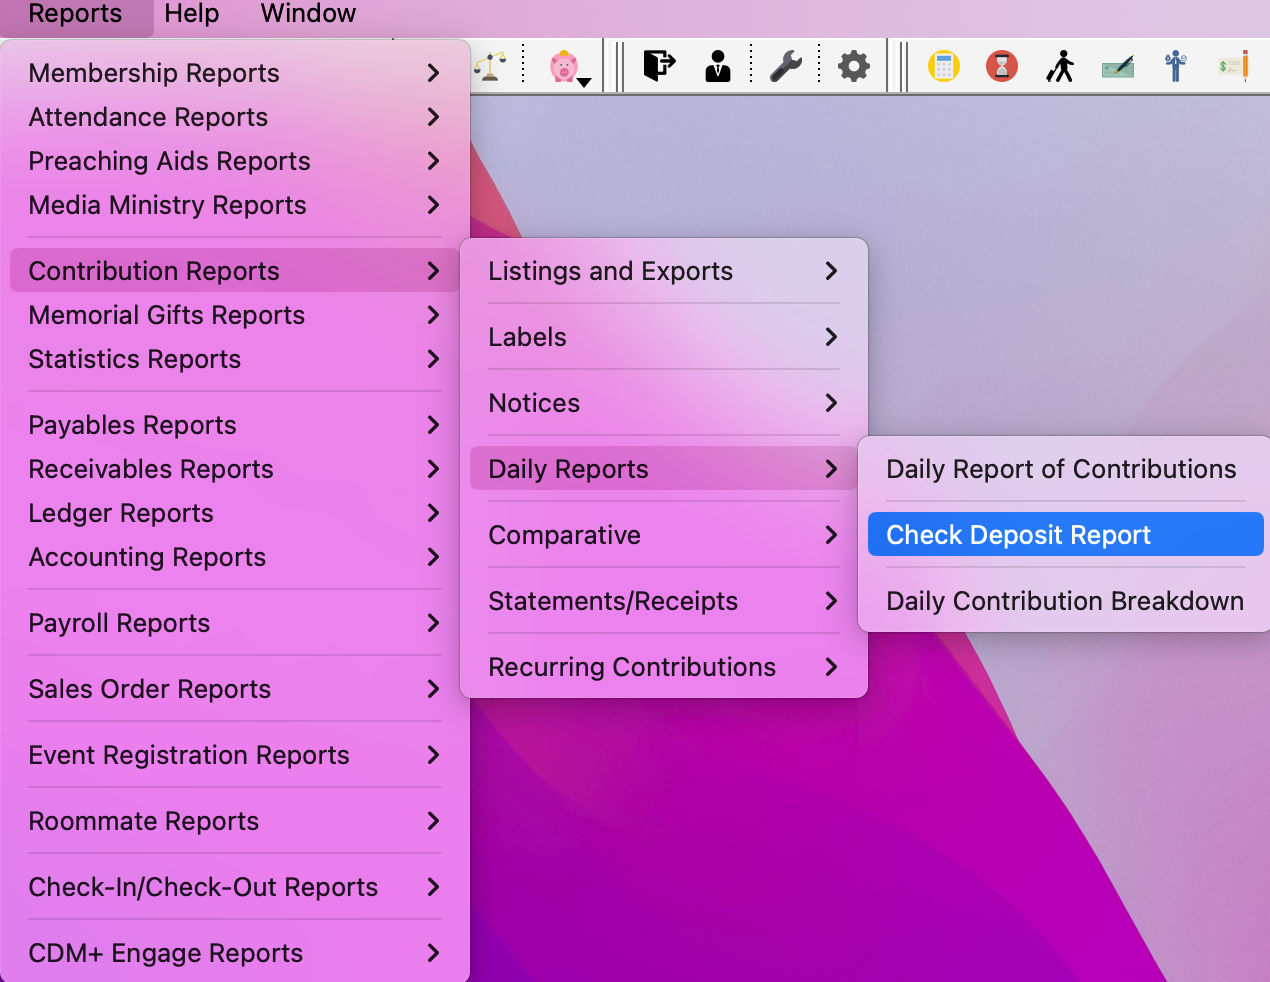Open the gear settings icon
The height and width of the screenshot is (982, 1270).
[853, 67]
